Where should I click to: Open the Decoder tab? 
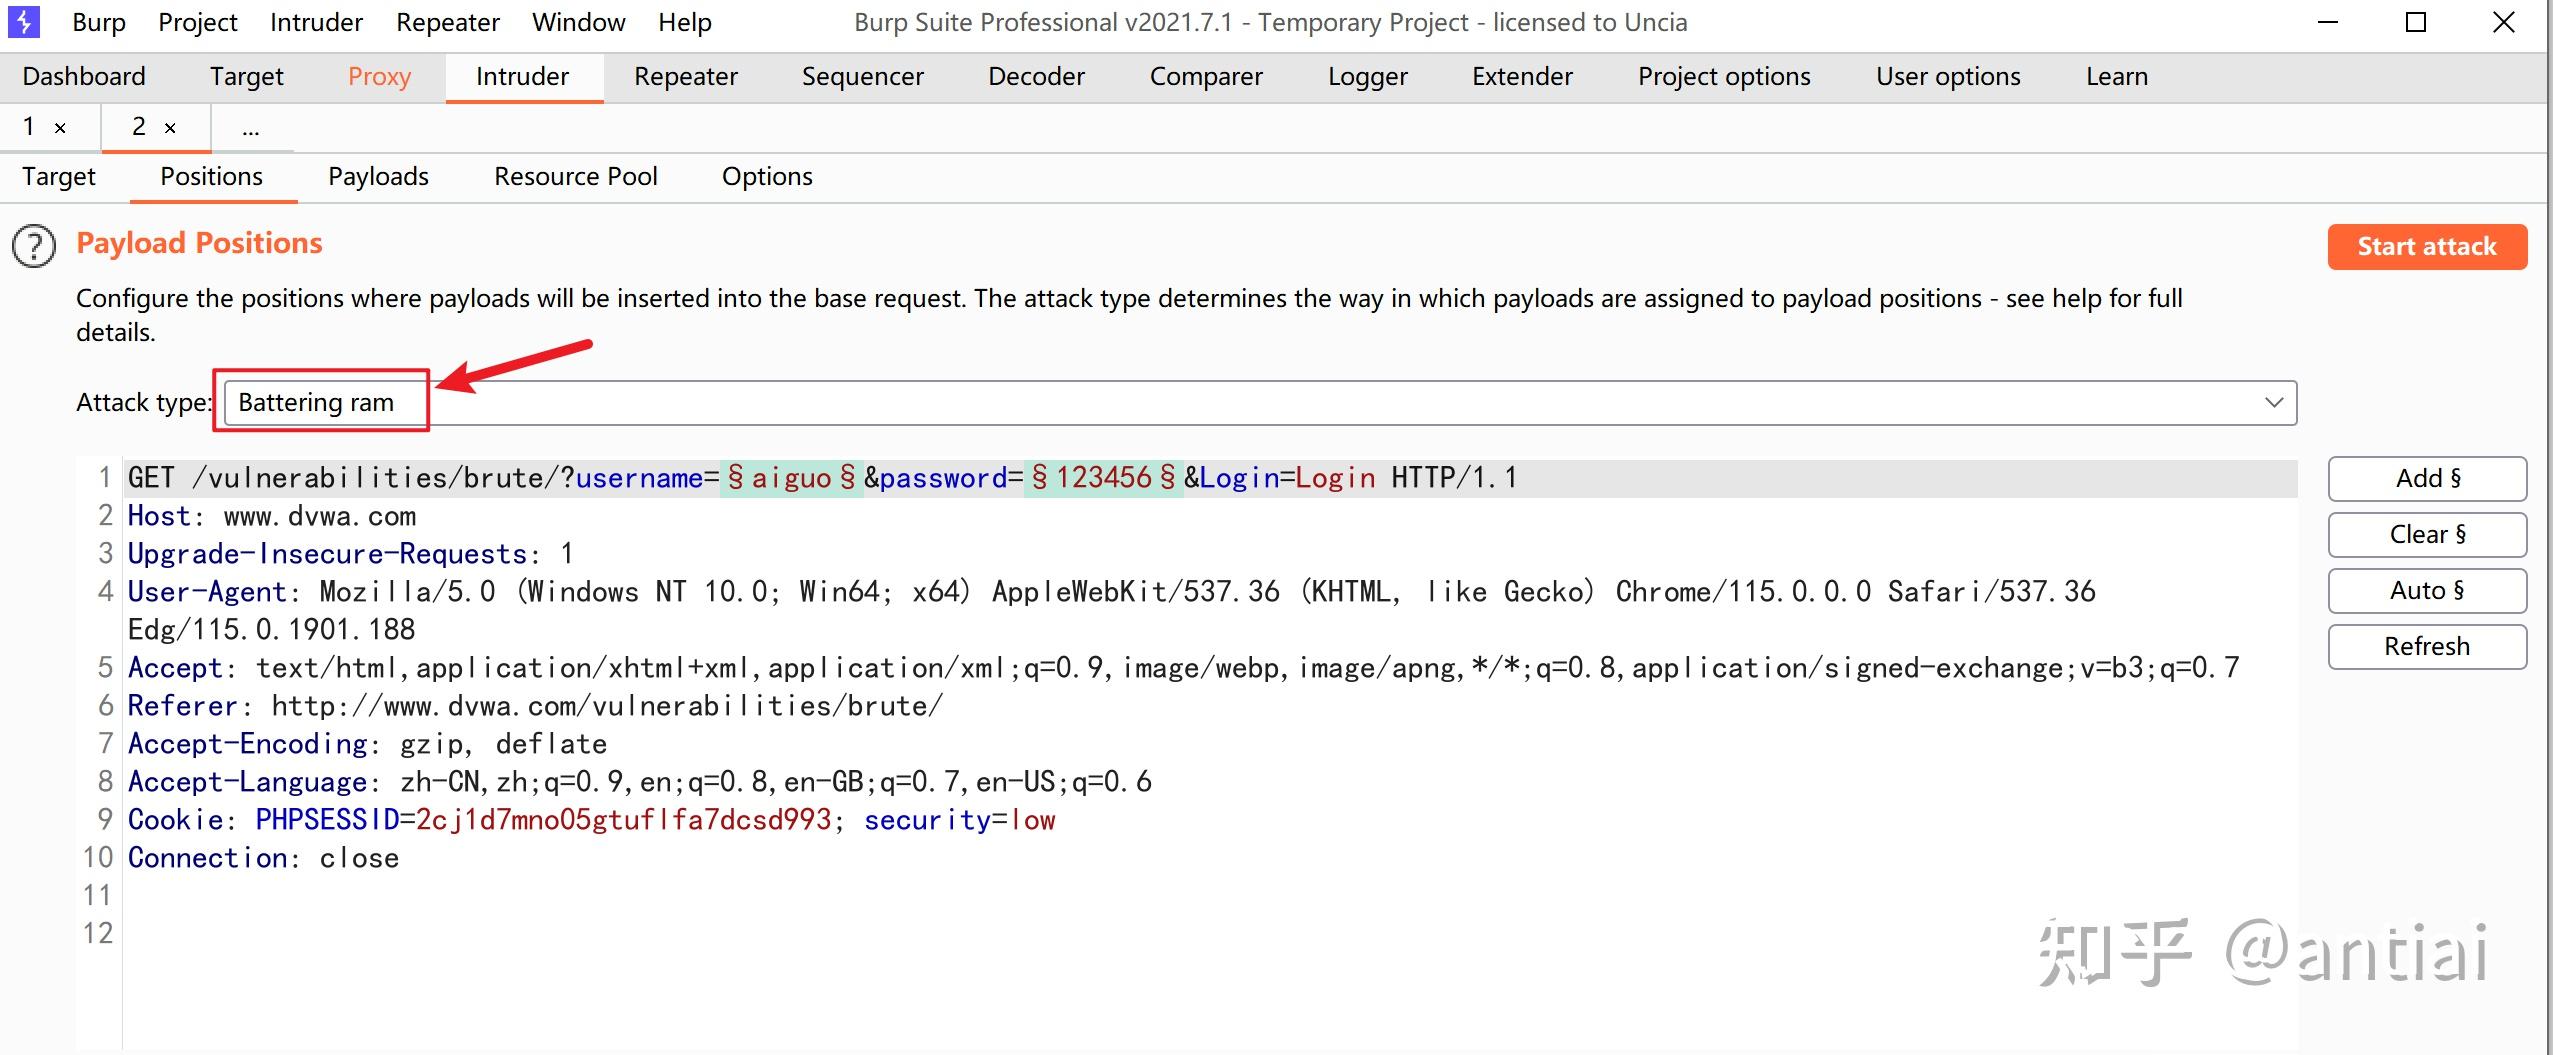1036,77
